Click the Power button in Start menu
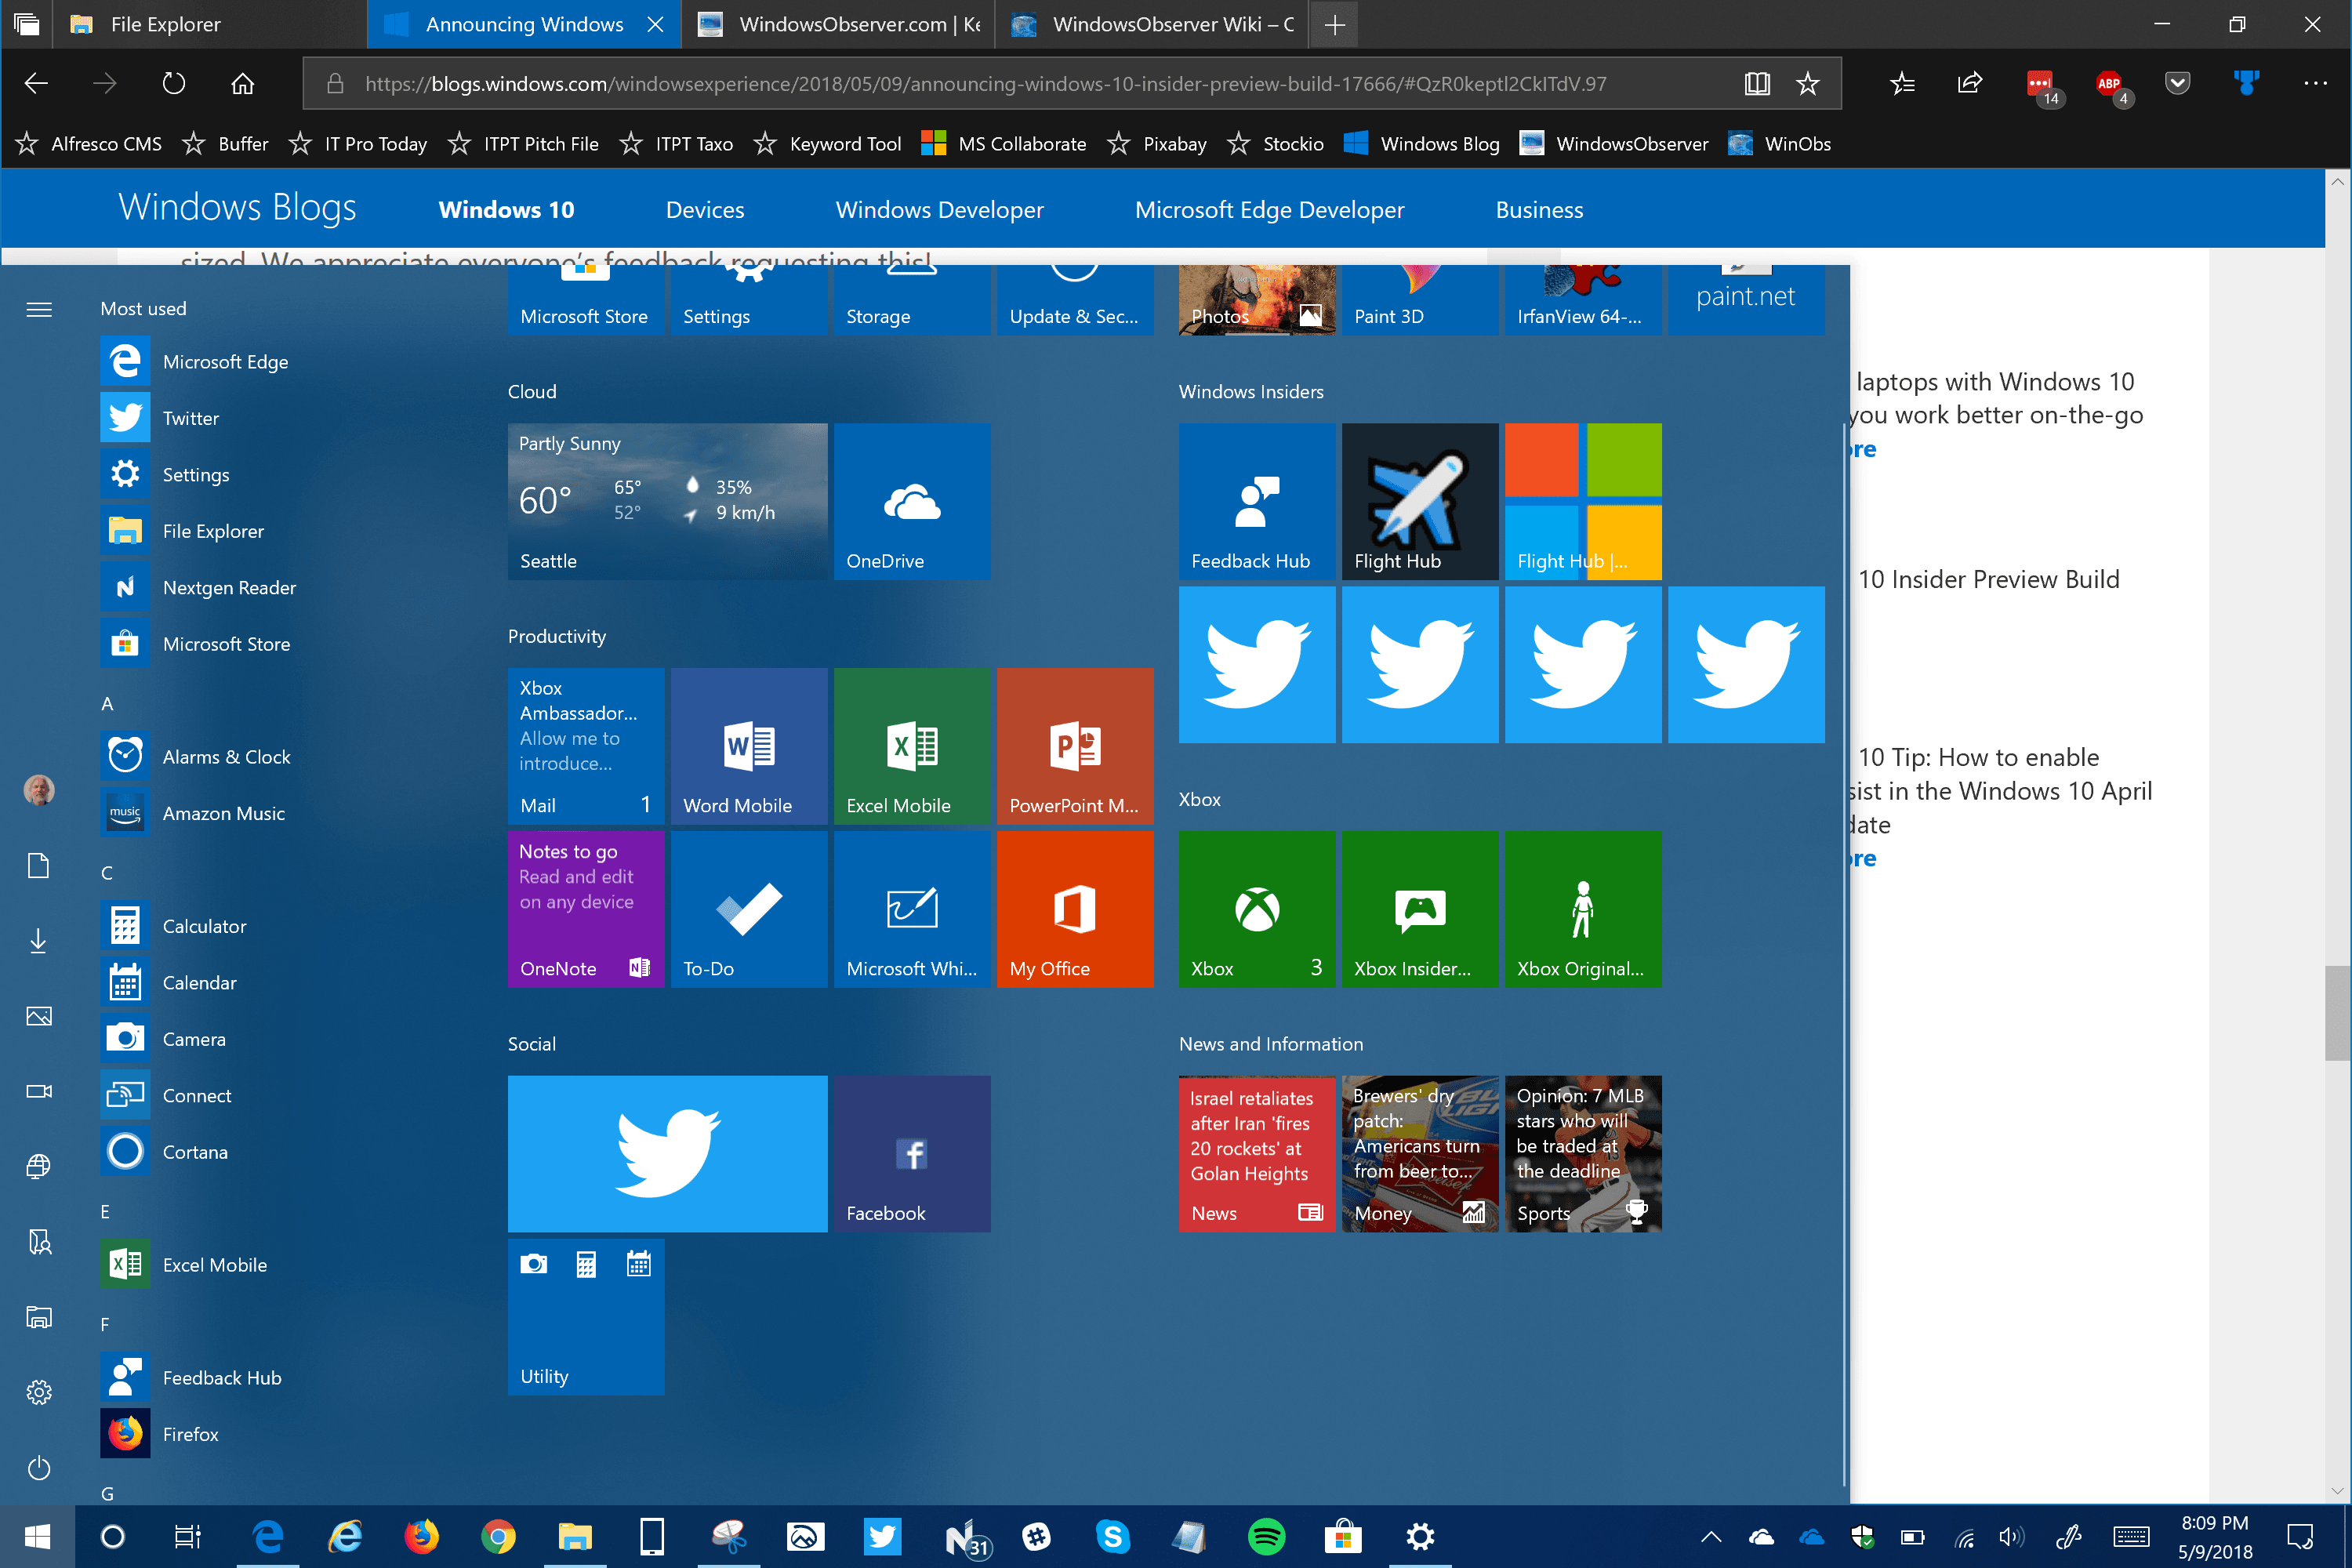This screenshot has height=1568, width=2352. [39, 1467]
